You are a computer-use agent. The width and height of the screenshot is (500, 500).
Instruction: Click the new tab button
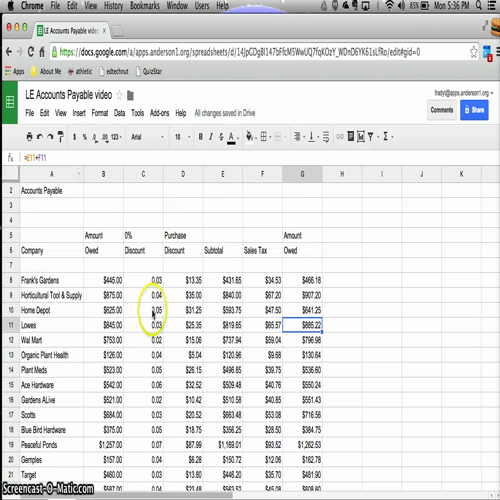tap(117, 31)
